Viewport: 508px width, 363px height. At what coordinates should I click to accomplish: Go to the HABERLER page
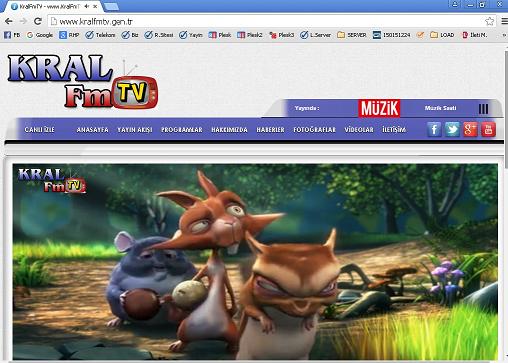[x=270, y=130]
